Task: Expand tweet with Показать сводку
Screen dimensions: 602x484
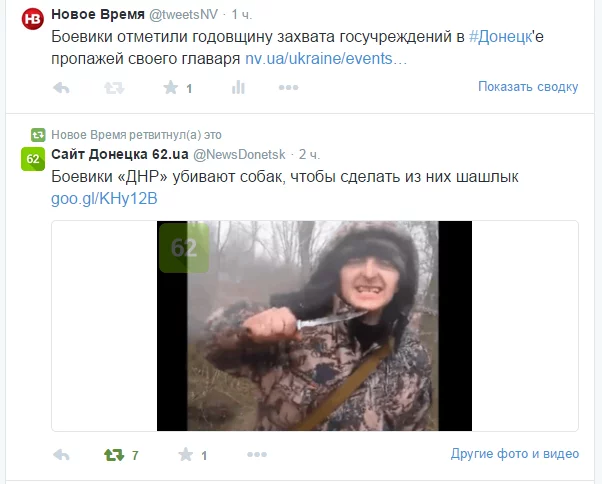Action: click(528, 87)
